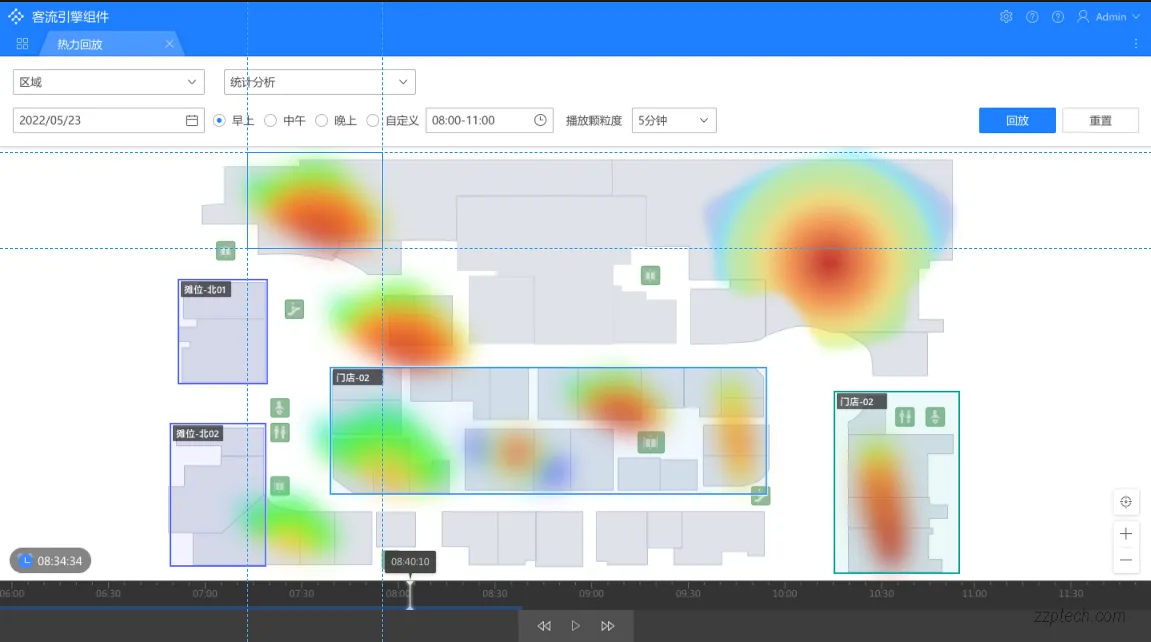Open the calendar icon in date field
This screenshot has height=642, width=1151.
192,120
